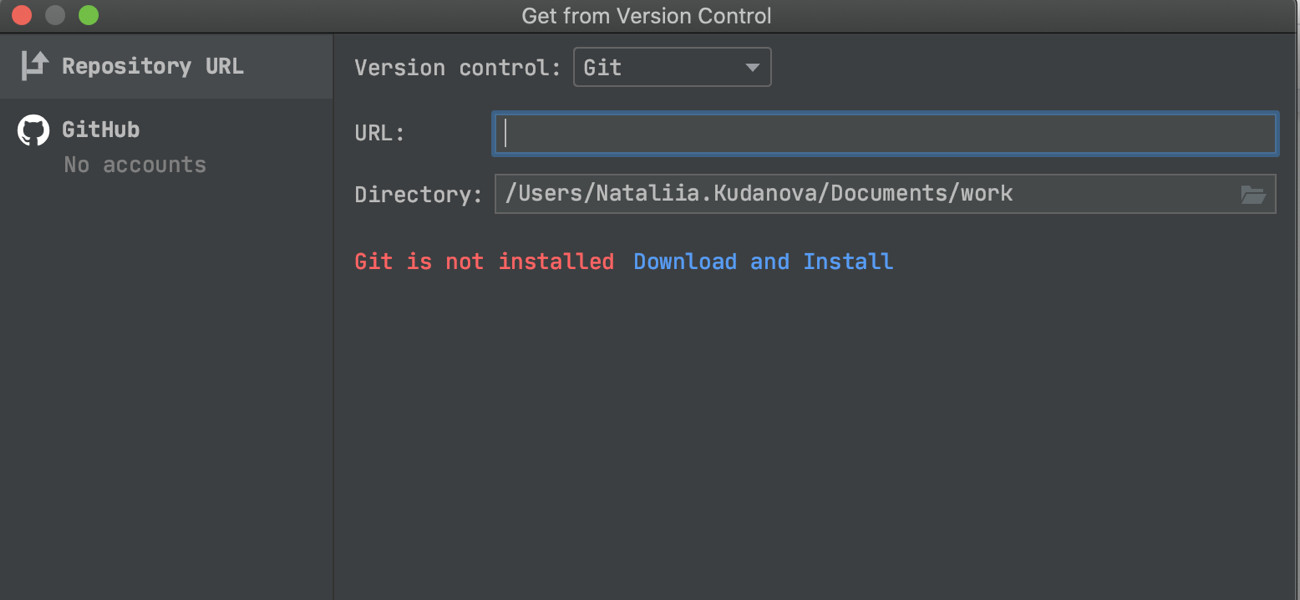Open the Version control Git dropdown

click(x=672, y=67)
